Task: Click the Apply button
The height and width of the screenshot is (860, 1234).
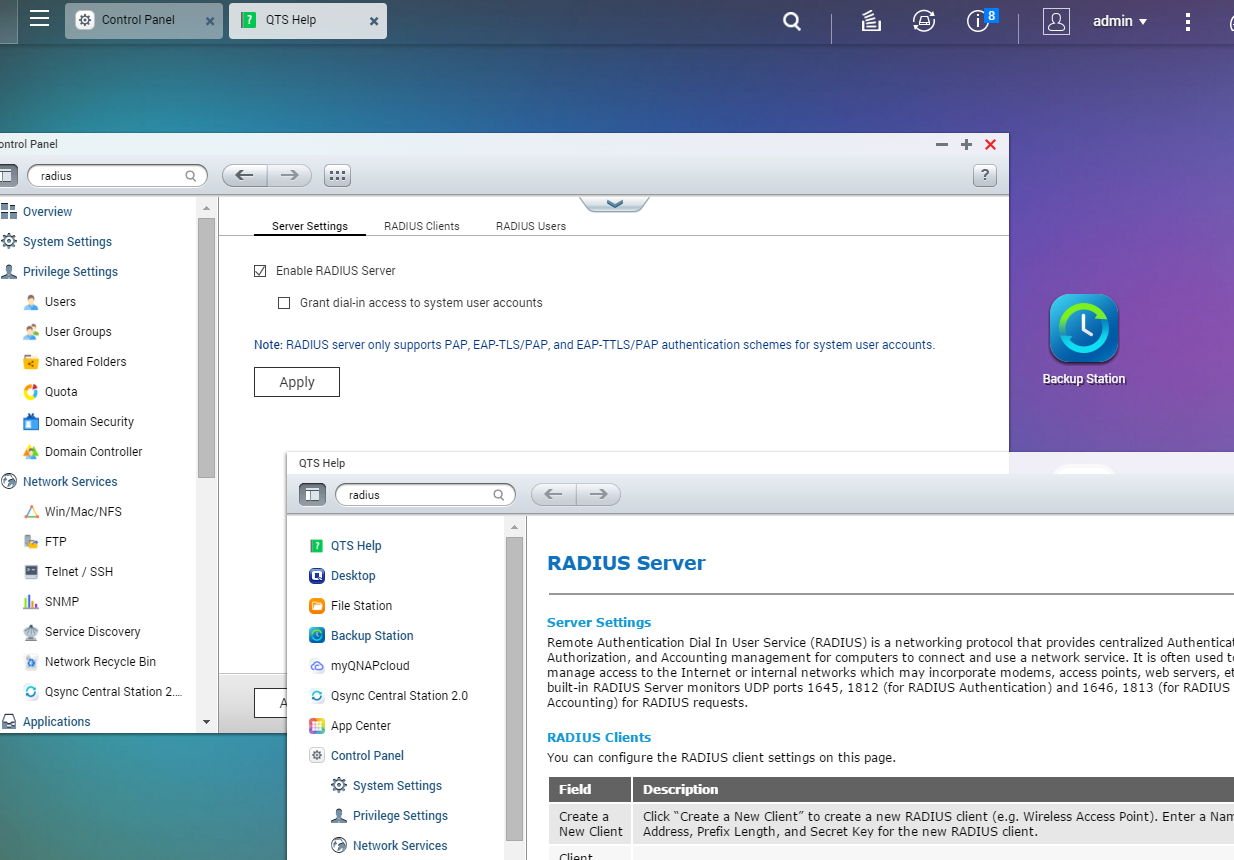Action: click(x=297, y=382)
